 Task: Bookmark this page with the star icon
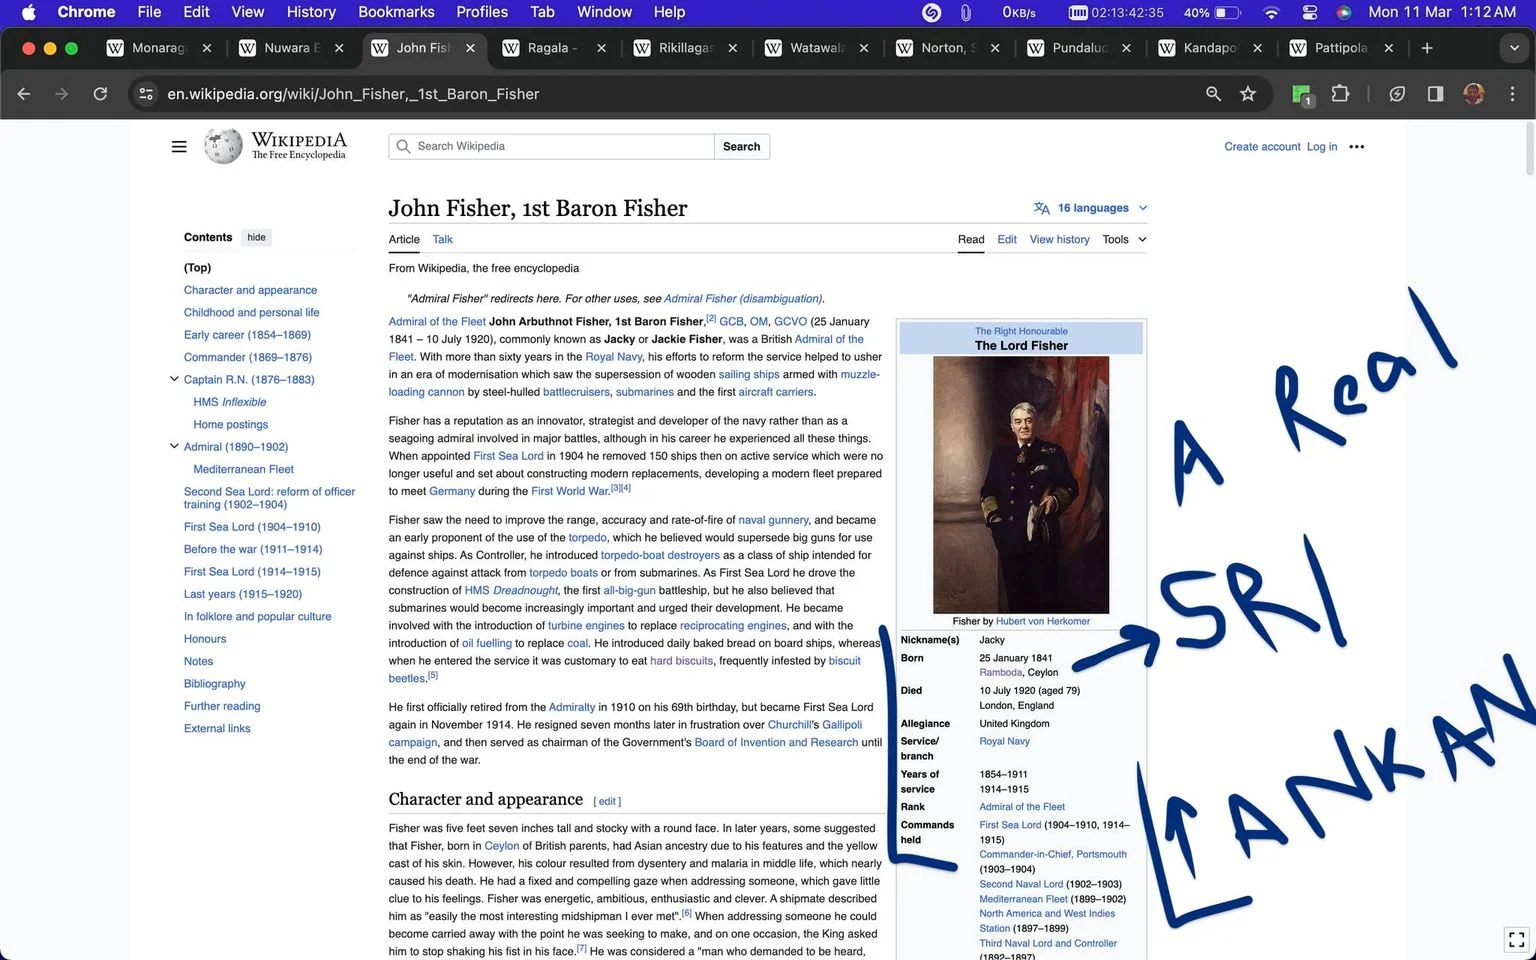1248,94
